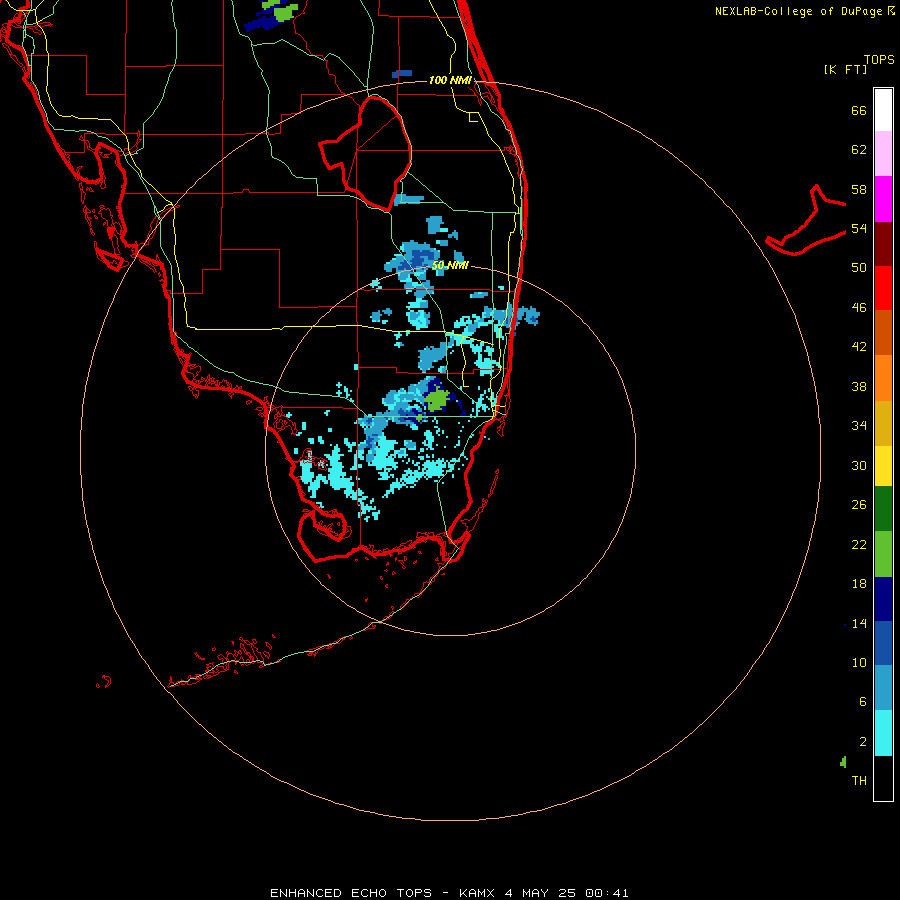Click the bright red legend swatch
The image size is (900, 900).
click(x=883, y=288)
